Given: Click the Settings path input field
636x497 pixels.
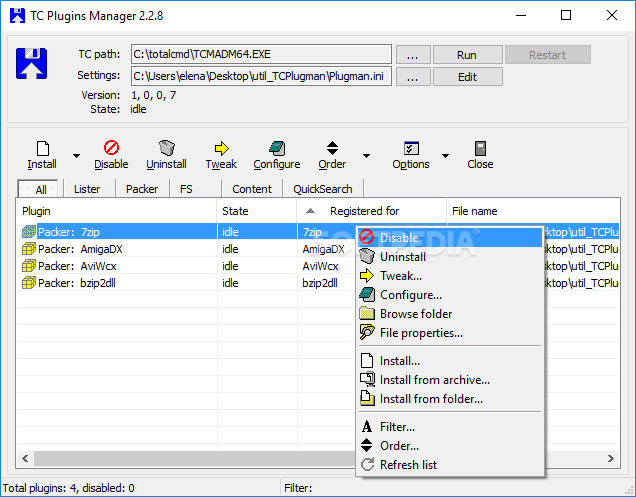Looking at the screenshot, I should coord(261,76).
